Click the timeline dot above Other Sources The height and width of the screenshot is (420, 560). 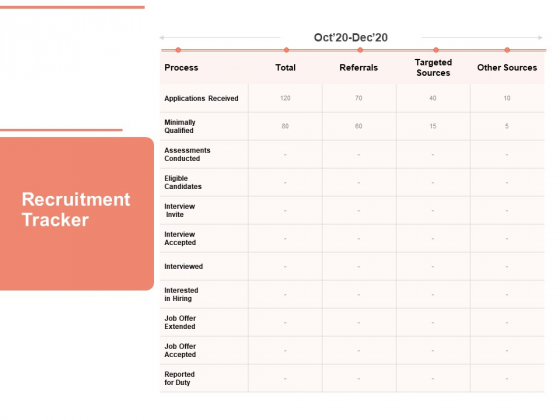pos(507,50)
